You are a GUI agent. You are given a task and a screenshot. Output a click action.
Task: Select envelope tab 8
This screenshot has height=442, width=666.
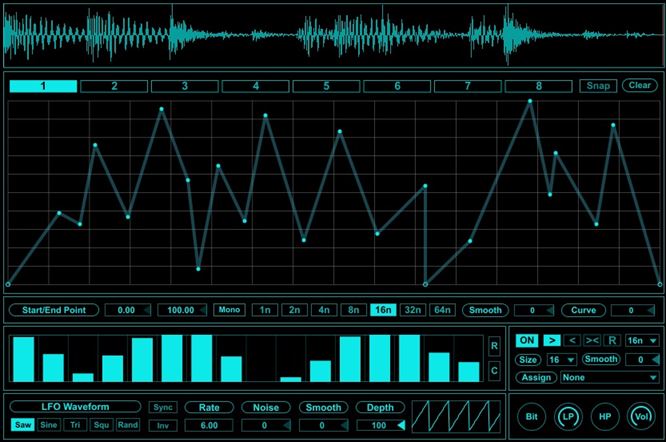pyautogui.click(x=539, y=86)
